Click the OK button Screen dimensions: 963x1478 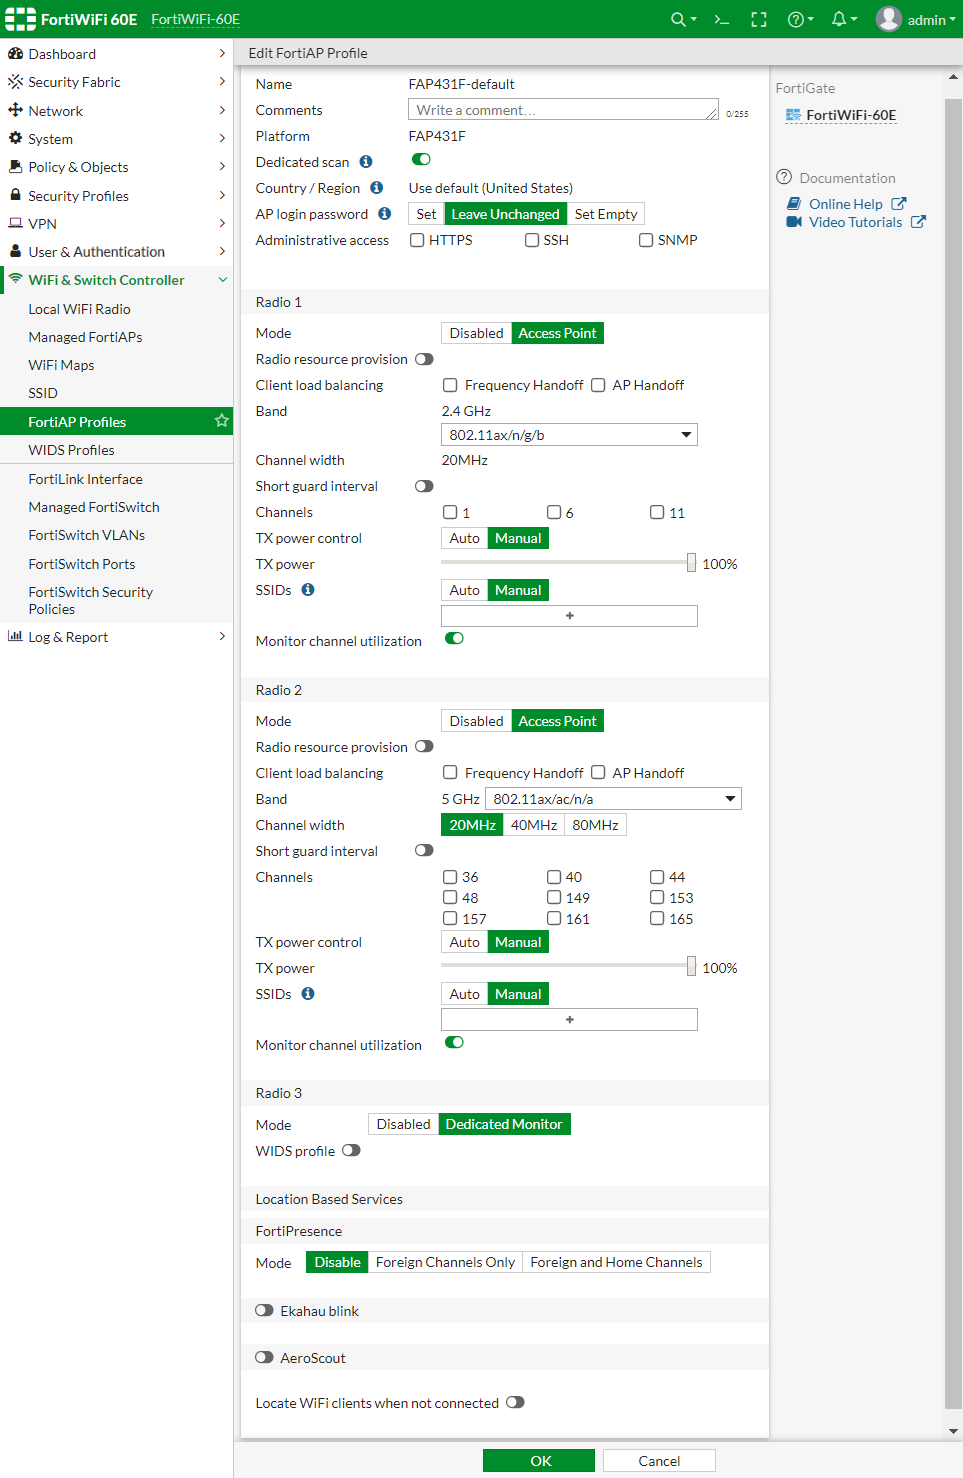click(x=539, y=1460)
